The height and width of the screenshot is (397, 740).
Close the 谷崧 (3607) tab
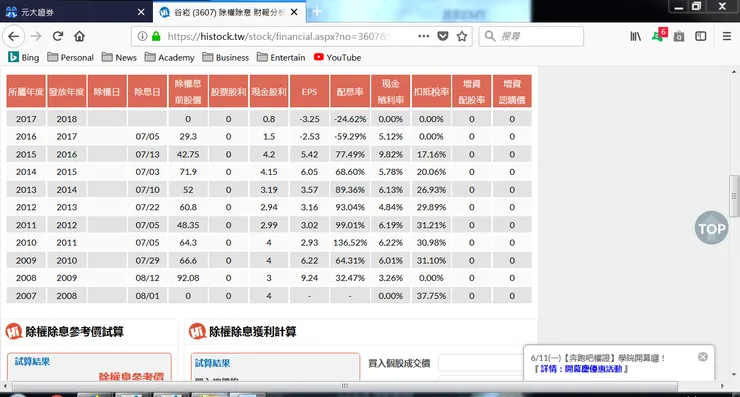coord(294,12)
